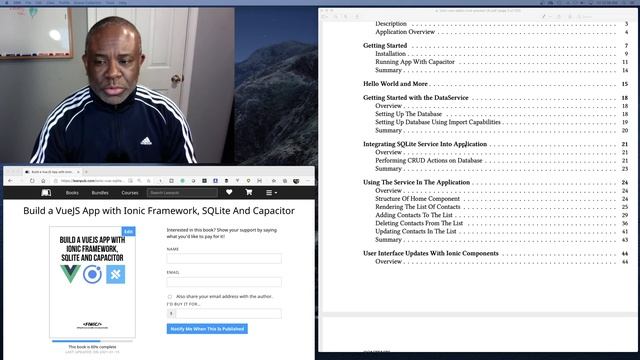Go to Updating Contacts In The List

click(416, 231)
